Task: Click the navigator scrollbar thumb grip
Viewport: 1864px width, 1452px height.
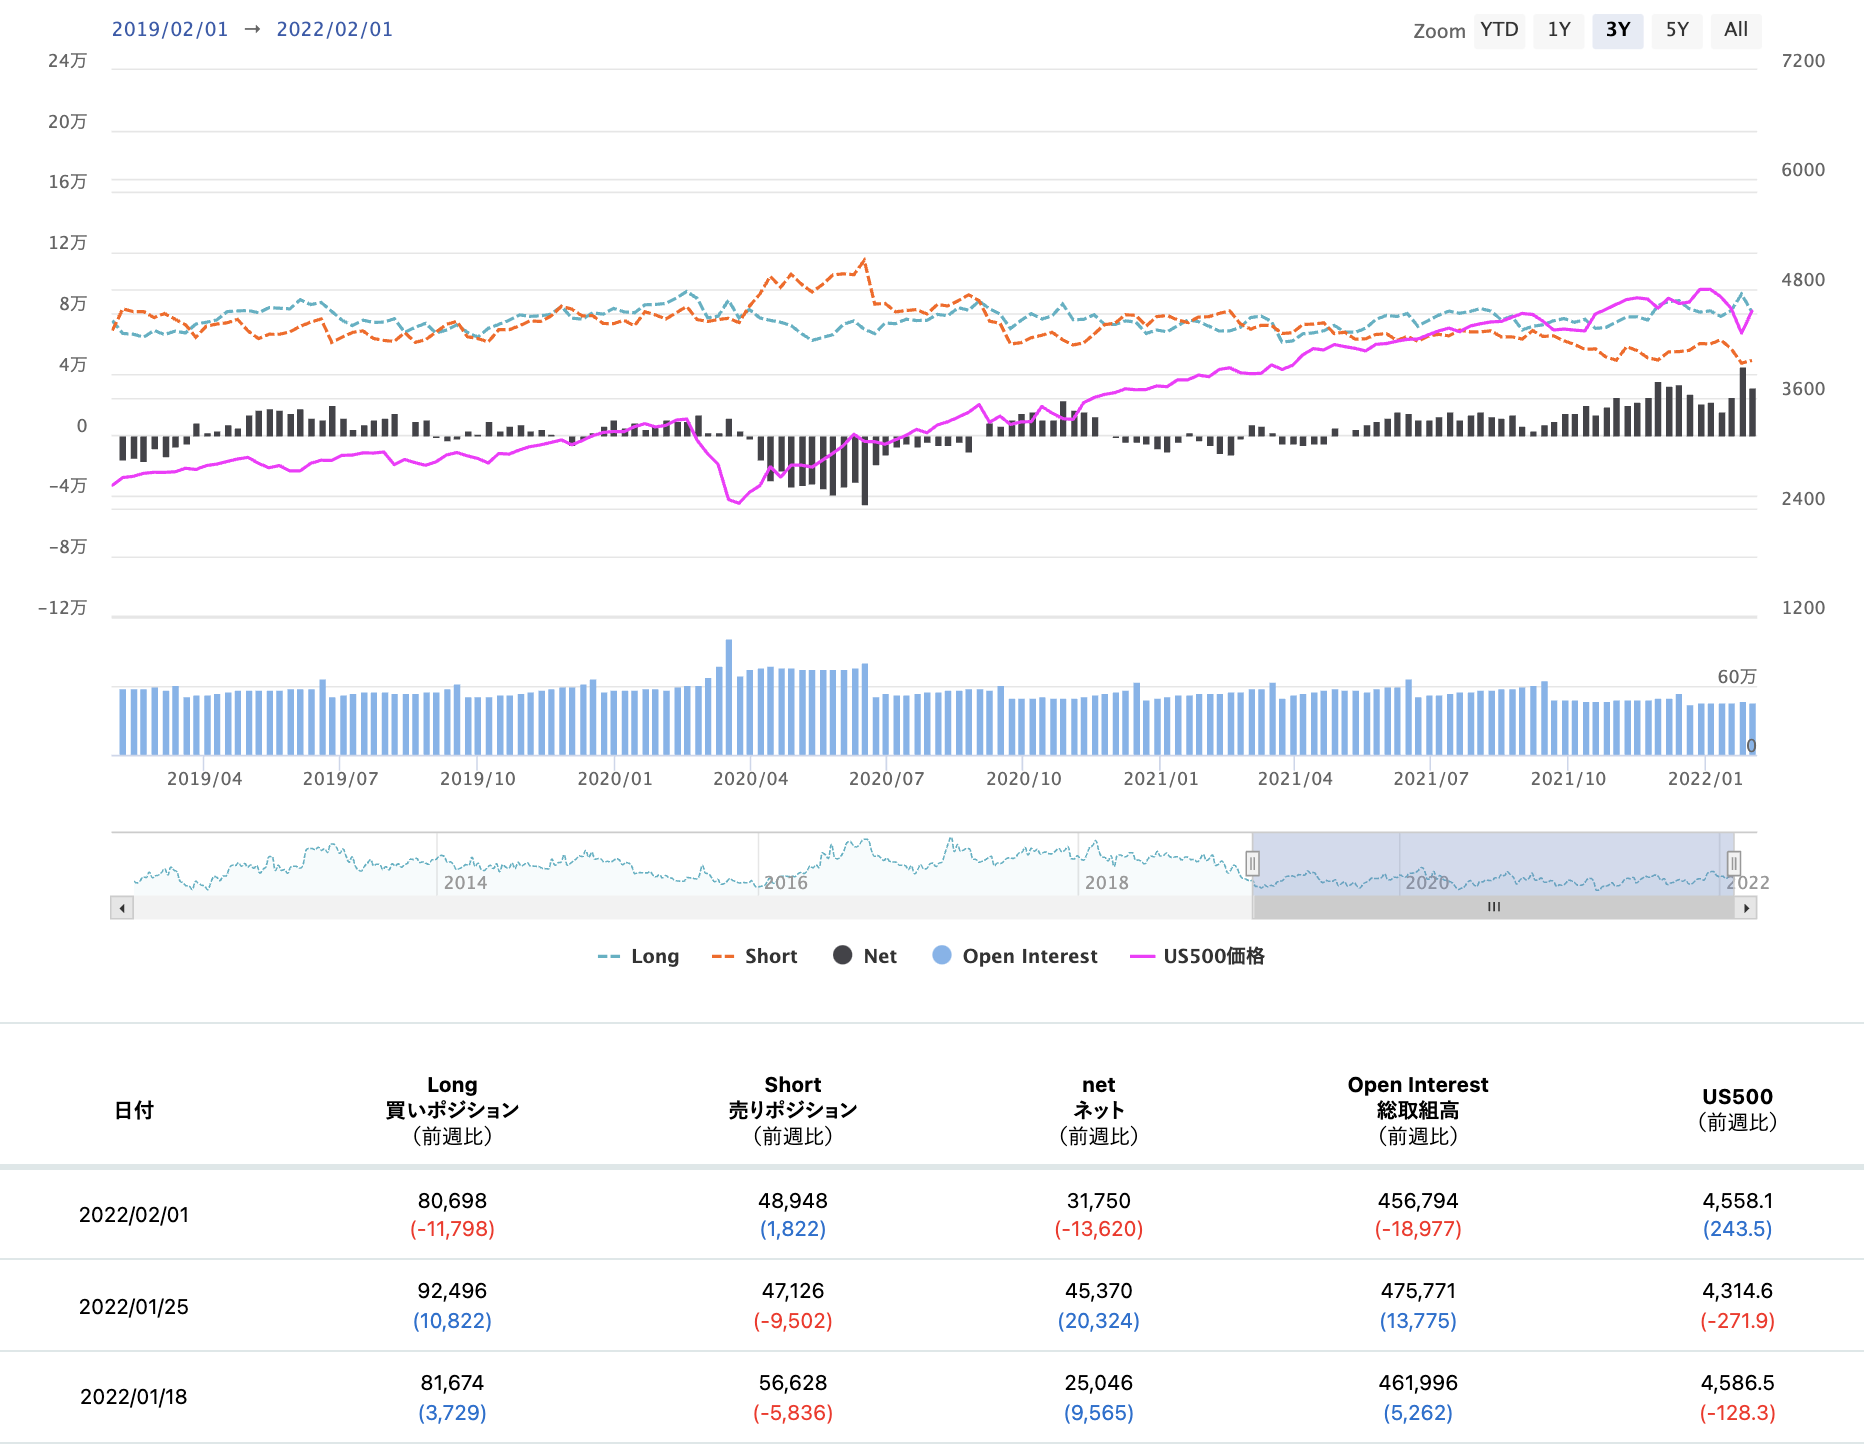Action: [1494, 907]
